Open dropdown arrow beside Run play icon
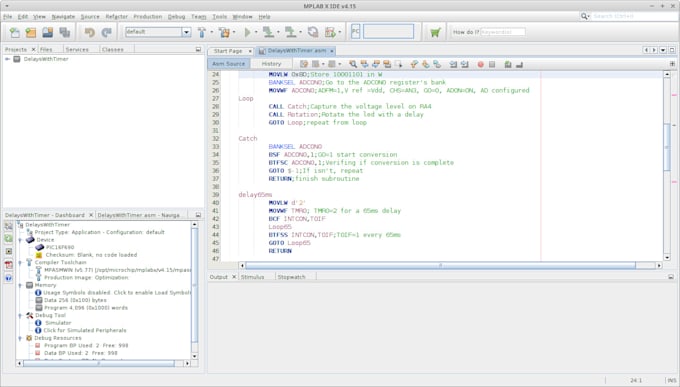The width and height of the screenshot is (680, 387). (256, 32)
